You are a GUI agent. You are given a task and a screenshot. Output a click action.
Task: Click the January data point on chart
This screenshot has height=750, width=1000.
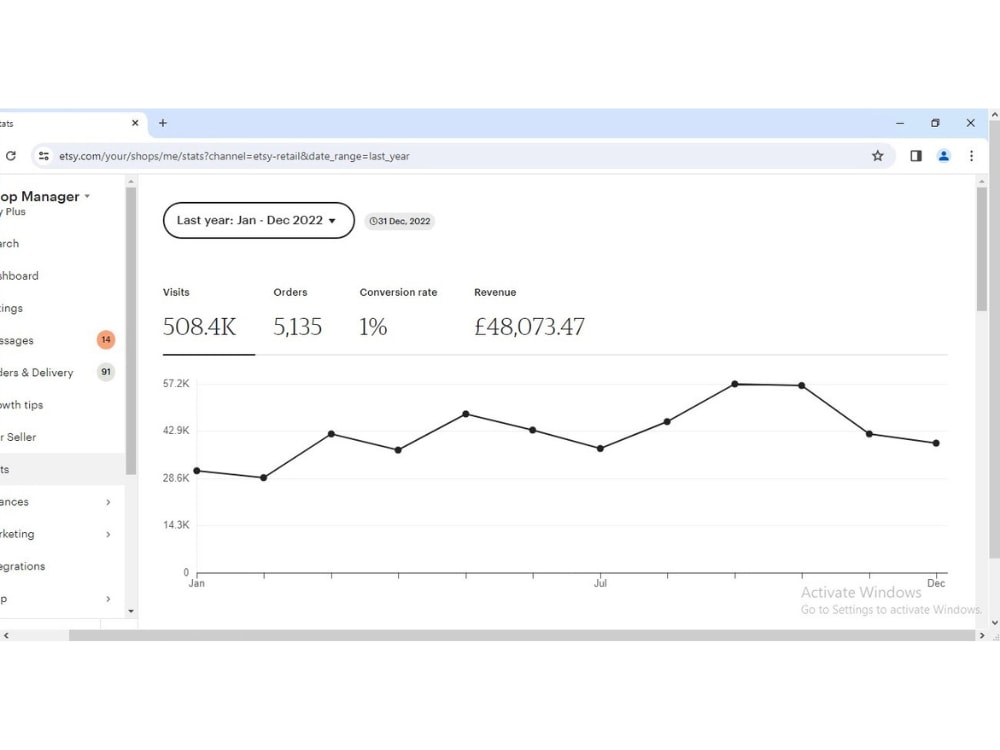pos(197,471)
